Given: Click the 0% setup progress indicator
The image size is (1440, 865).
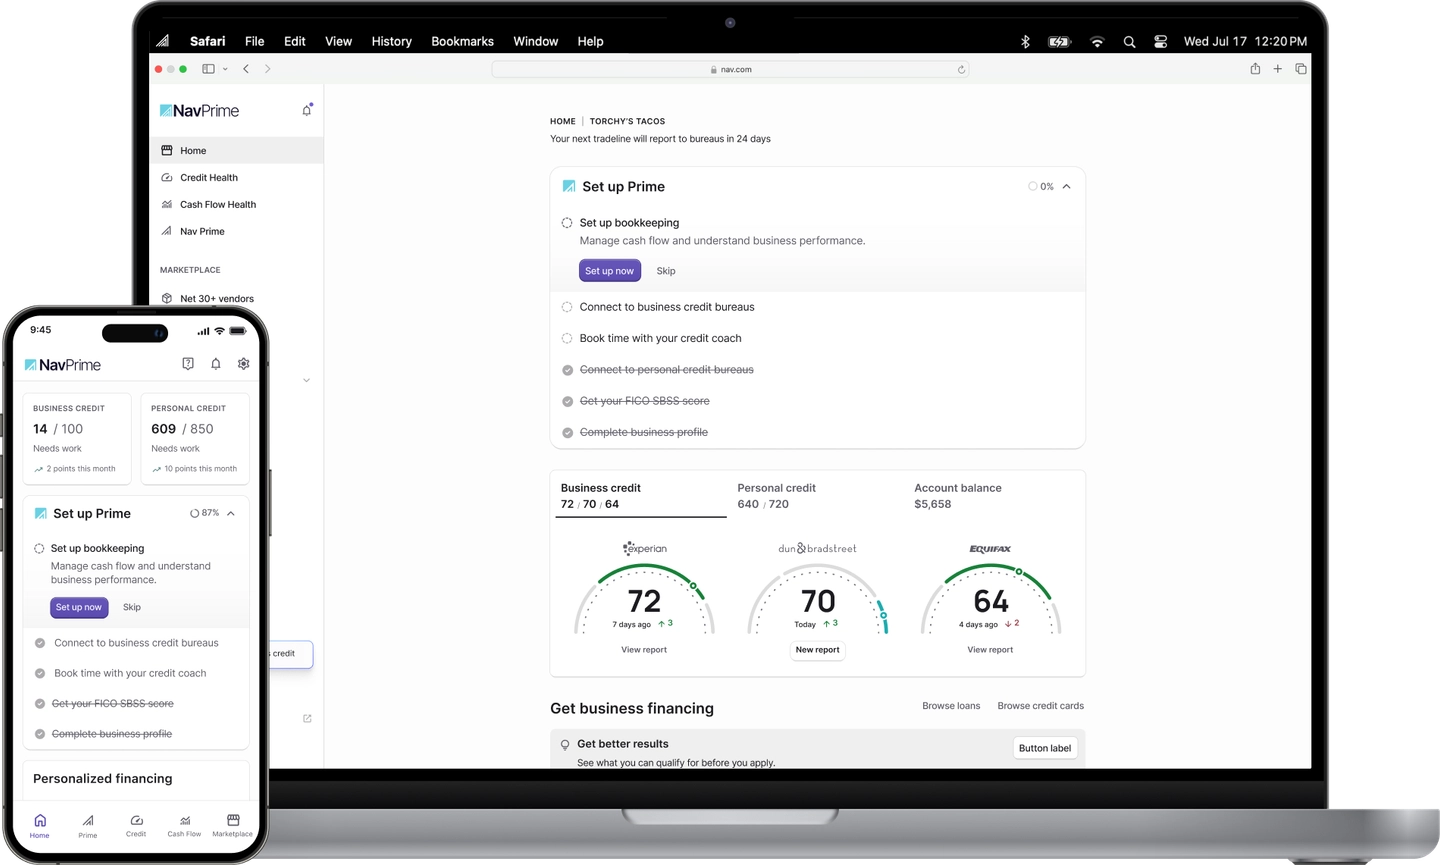Looking at the screenshot, I should (1040, 186).
